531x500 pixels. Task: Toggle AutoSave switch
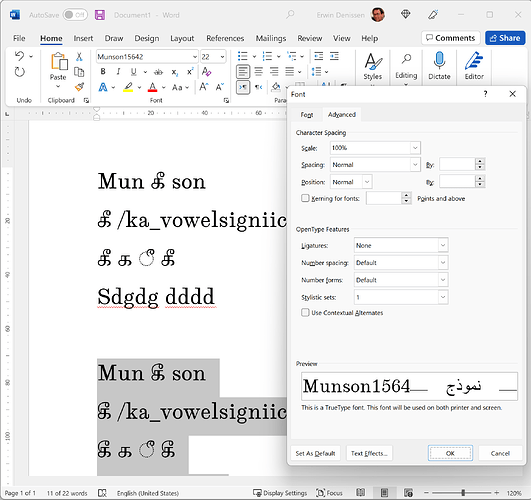(x=75, y=15)
